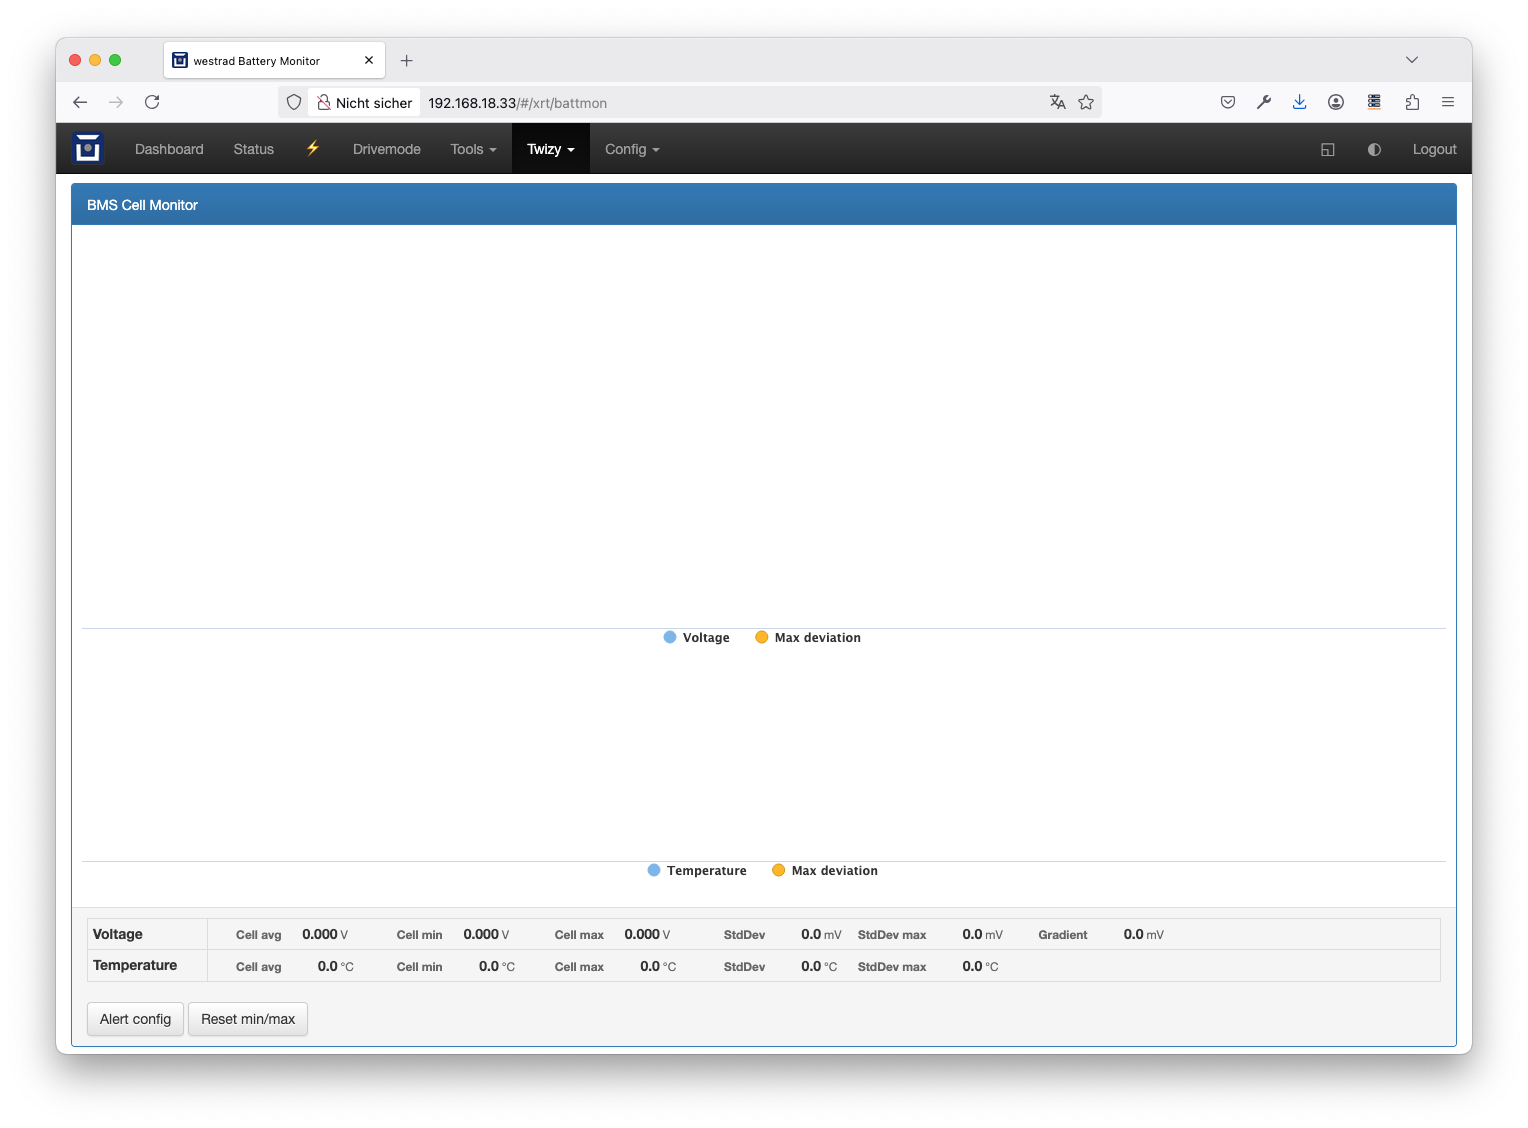This screenshot has height=1128, width=1528.
Task: Toggle the night mode half-circle icon
Action: pyautogui.click(x=1374, y=149)
